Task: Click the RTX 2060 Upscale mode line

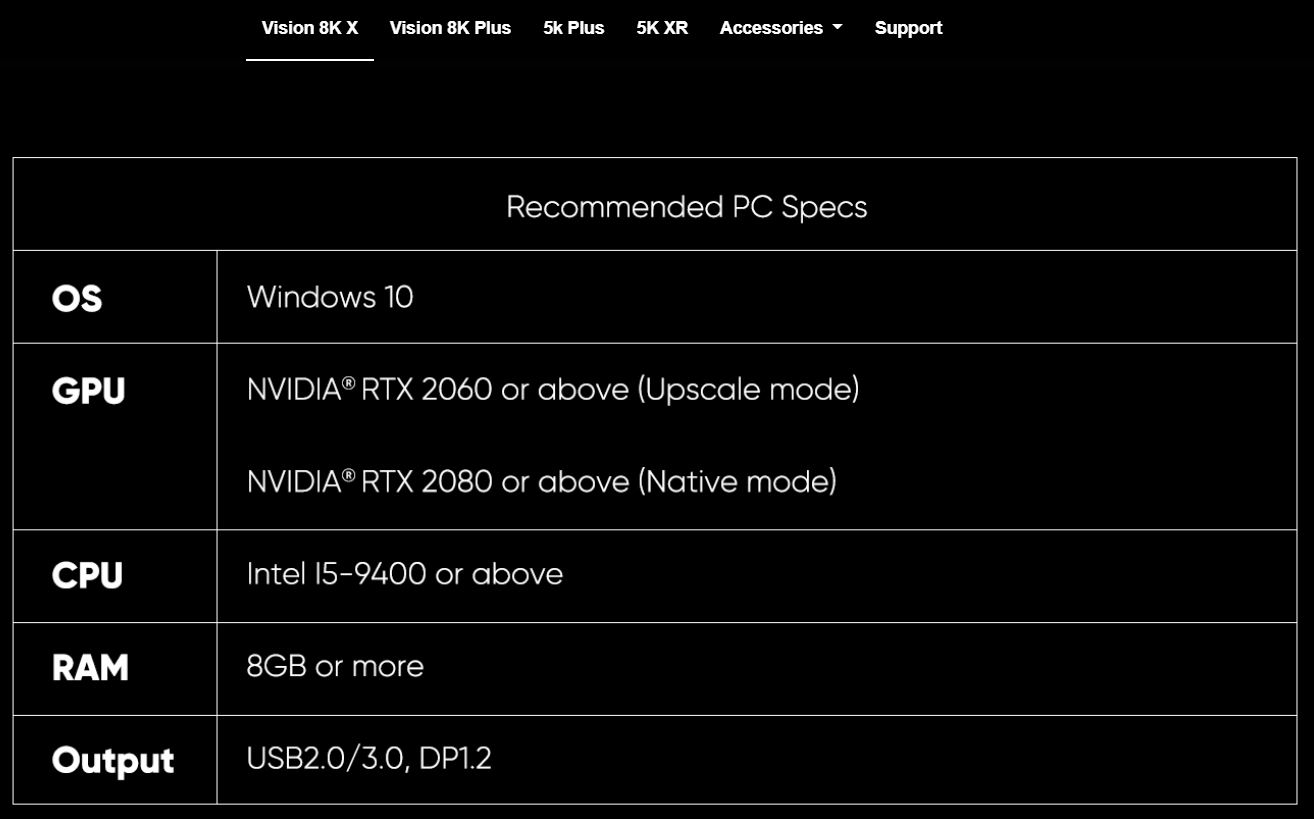Action: (x=553, y=389)
